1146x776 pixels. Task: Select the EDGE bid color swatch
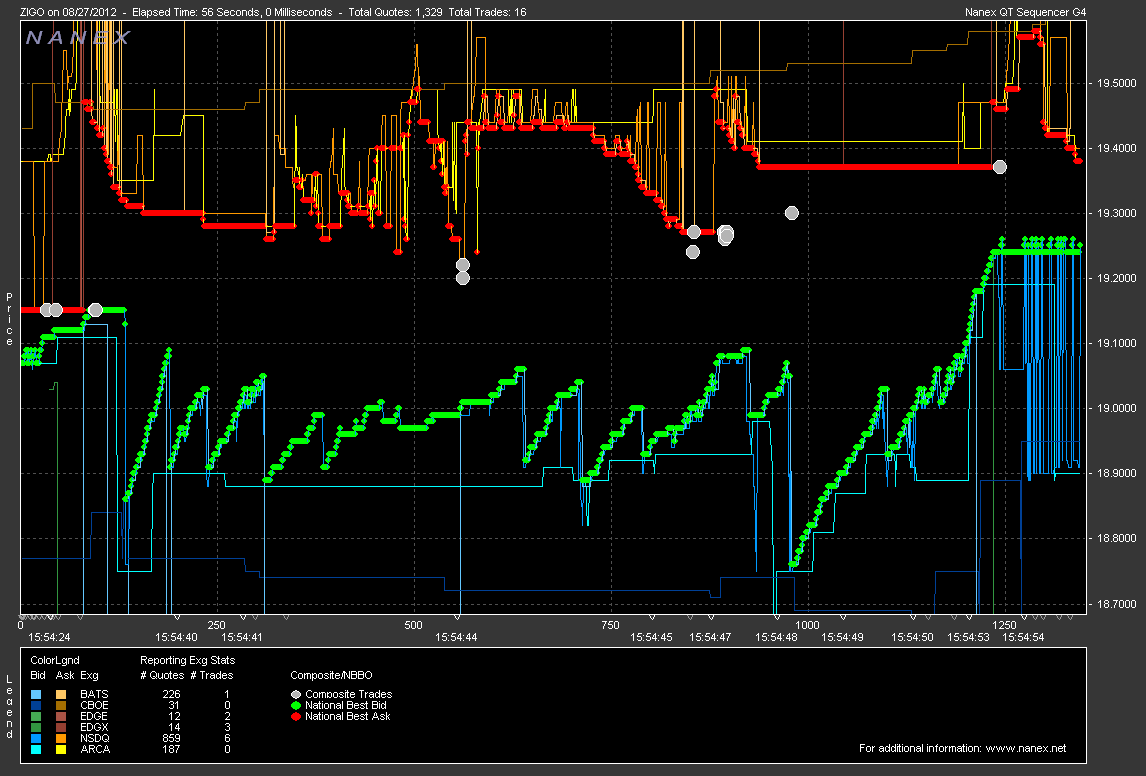(37, 716)
